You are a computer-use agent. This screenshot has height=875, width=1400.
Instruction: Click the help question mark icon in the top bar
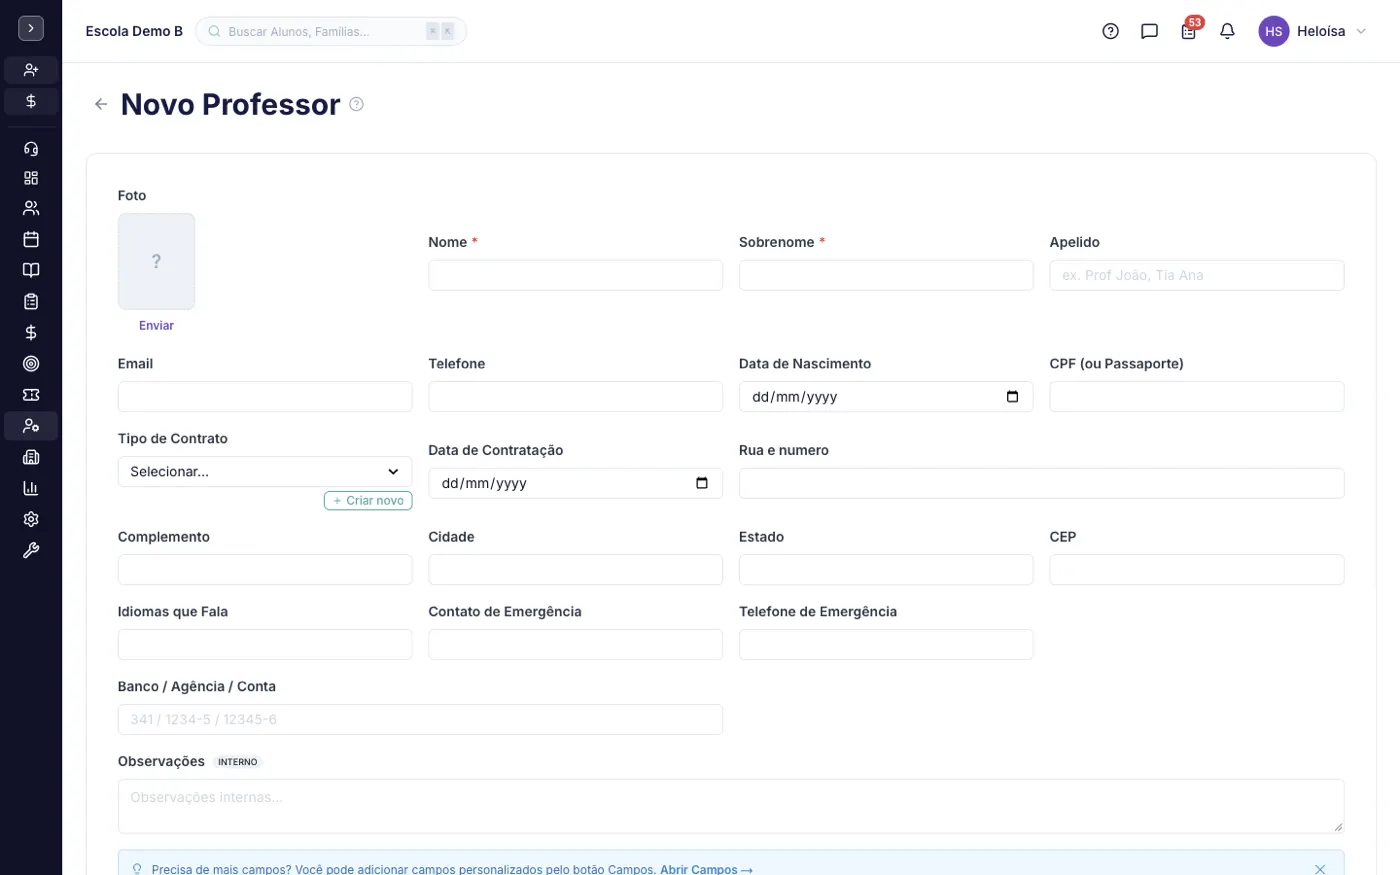[x=1110, y=31]
